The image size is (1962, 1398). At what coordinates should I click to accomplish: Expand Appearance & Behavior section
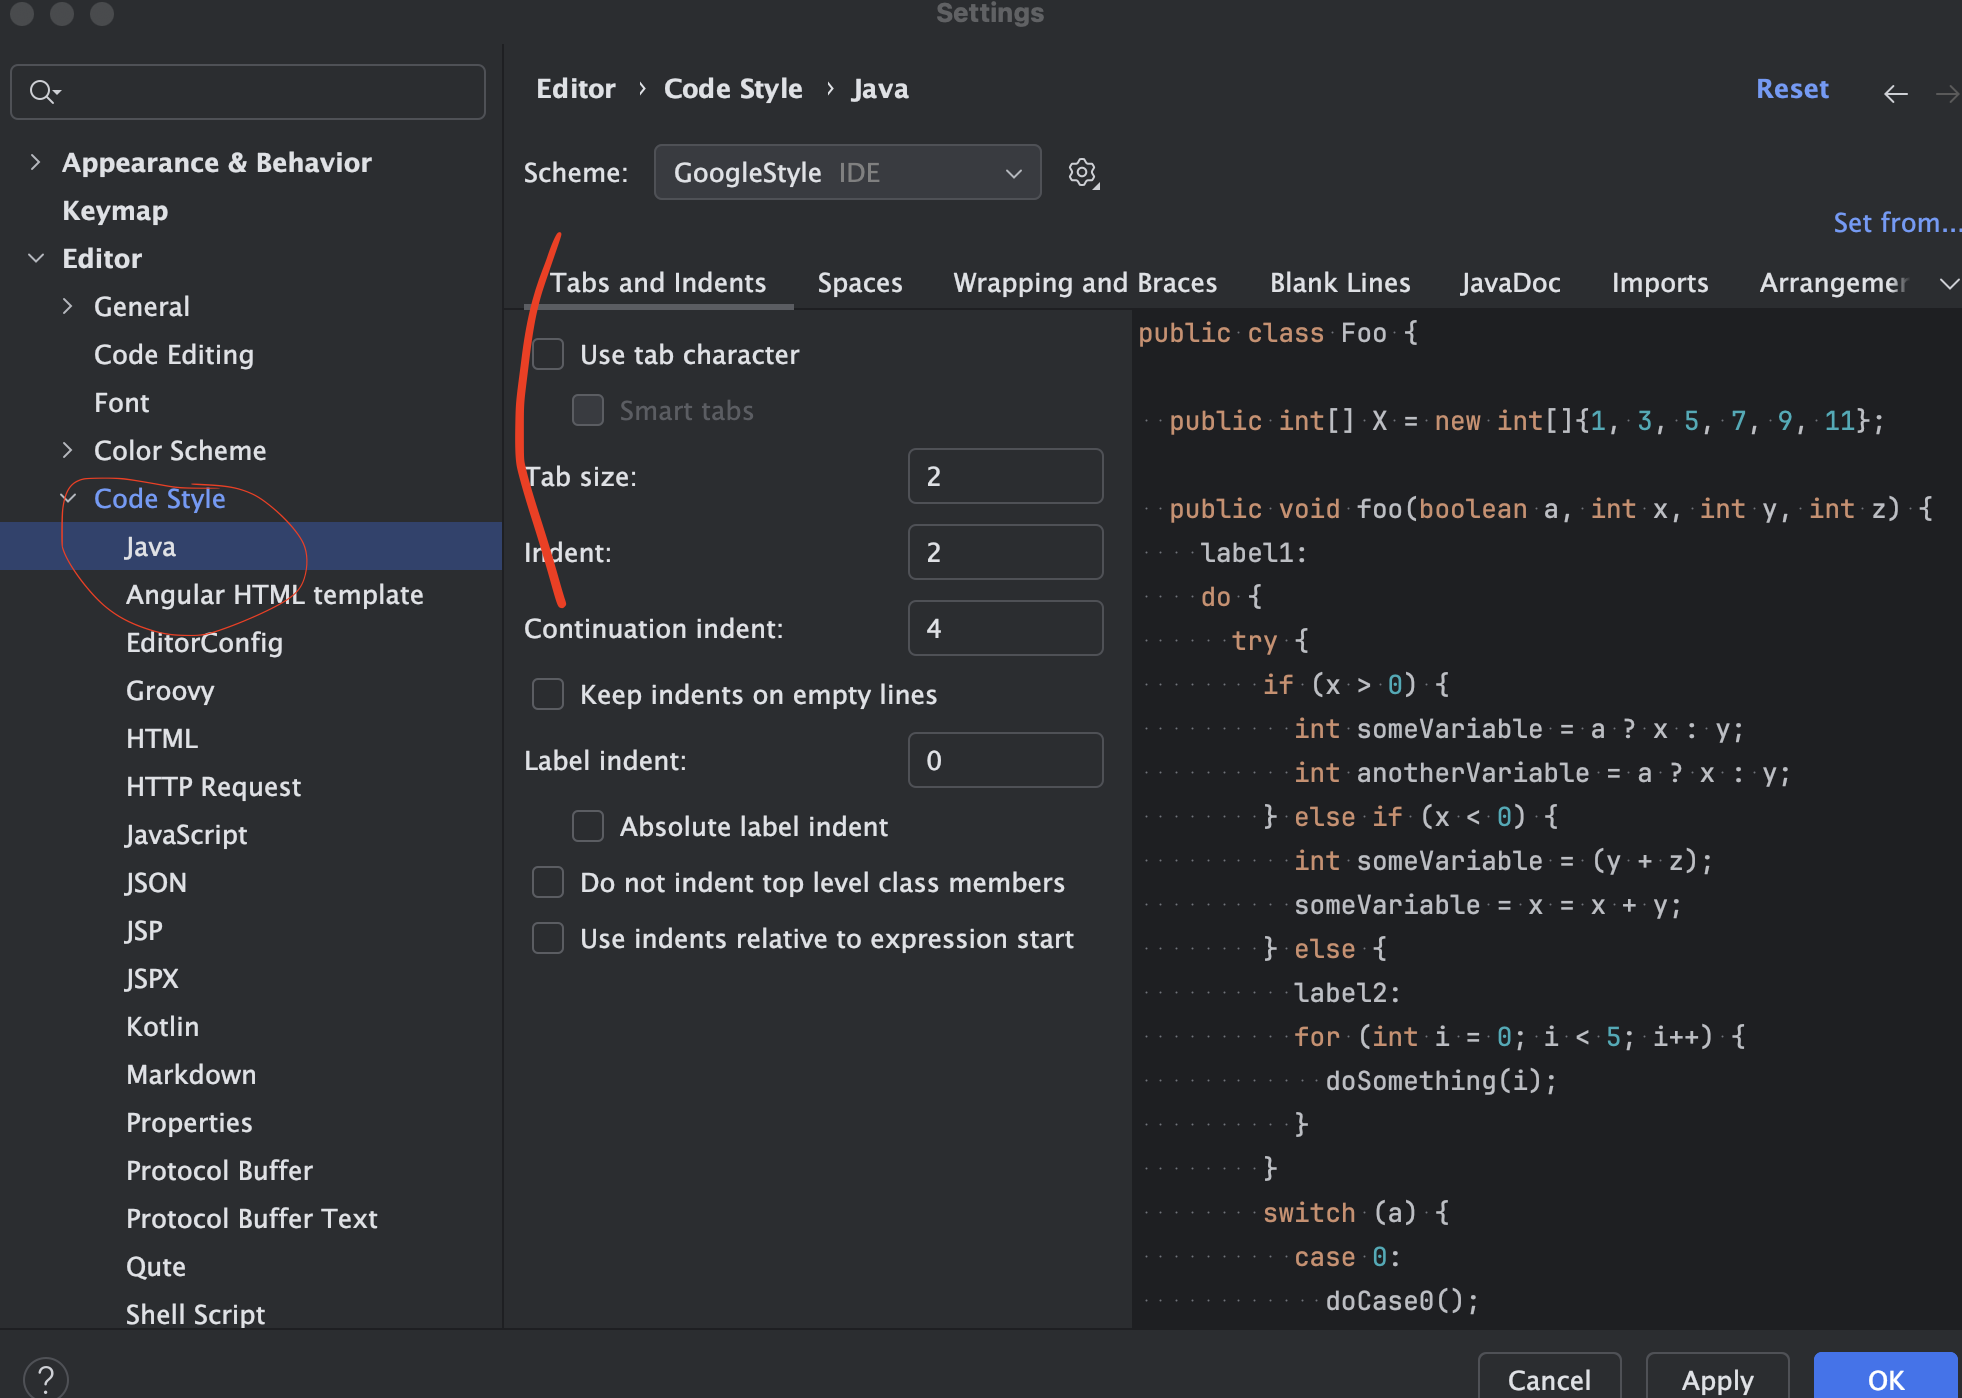click(36, 162)
